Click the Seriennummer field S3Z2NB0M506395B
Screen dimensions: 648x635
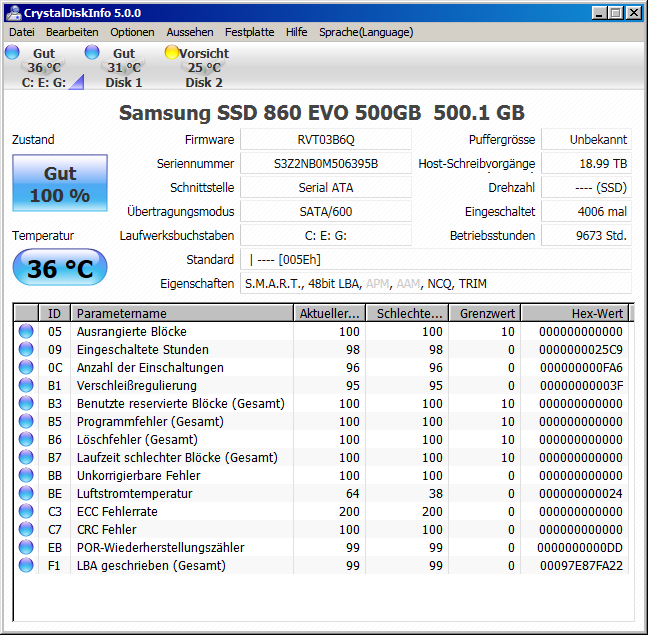[x=326, y=164]
